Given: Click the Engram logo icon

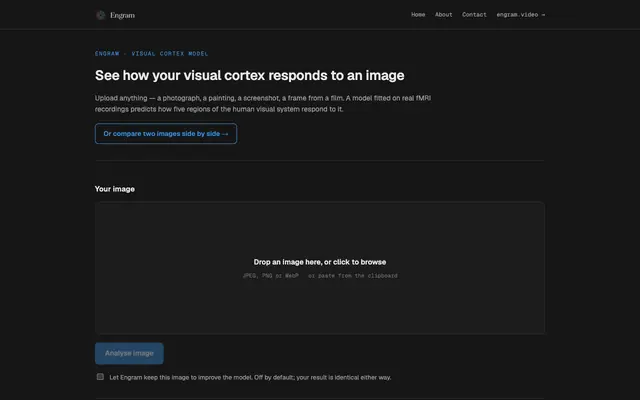Looking at the screenshot, I should point(100,15).
